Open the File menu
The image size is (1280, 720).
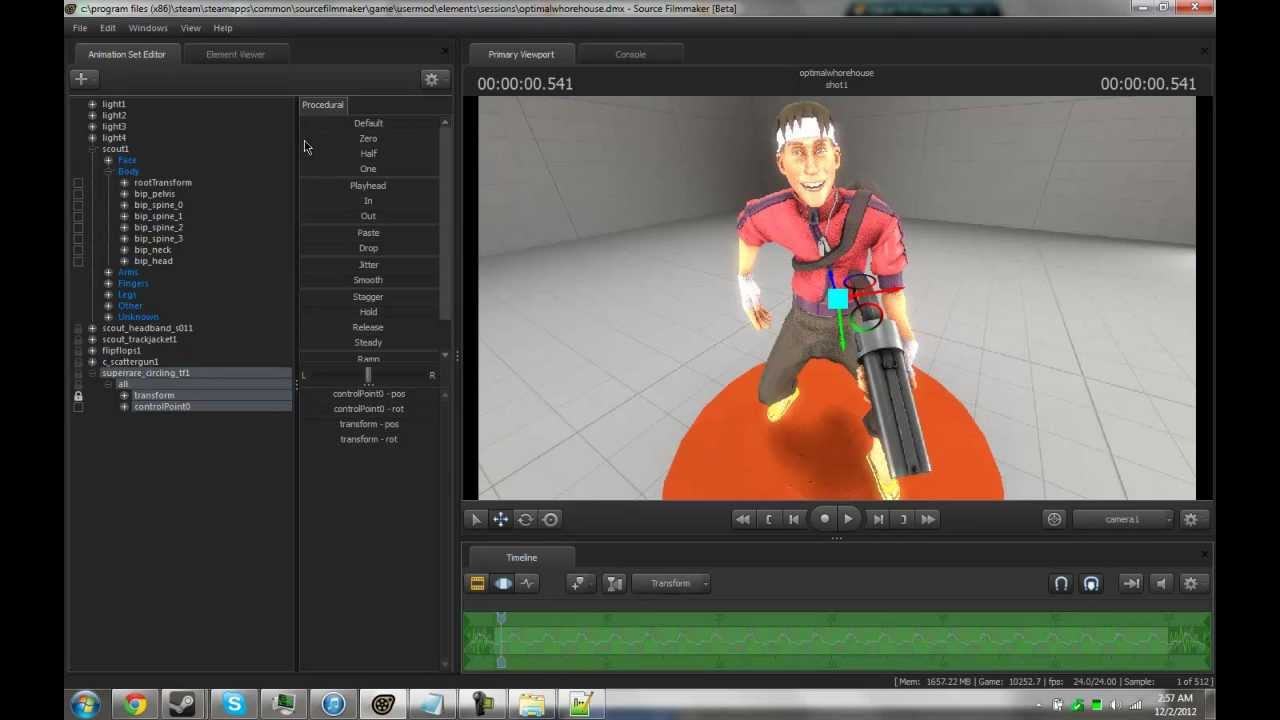pyautogui.click(x=80, y=28)
